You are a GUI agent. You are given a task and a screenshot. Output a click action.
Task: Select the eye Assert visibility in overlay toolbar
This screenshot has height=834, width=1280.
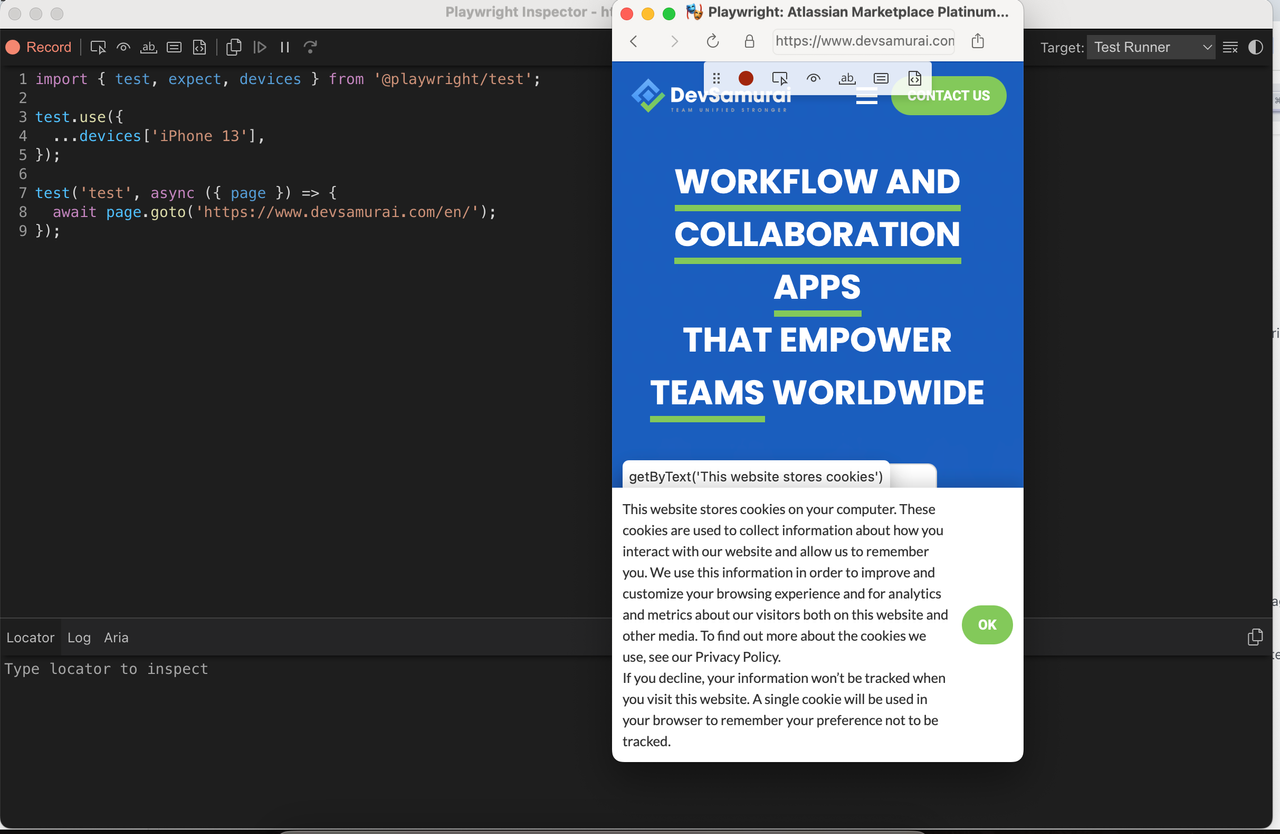[814, 78]
